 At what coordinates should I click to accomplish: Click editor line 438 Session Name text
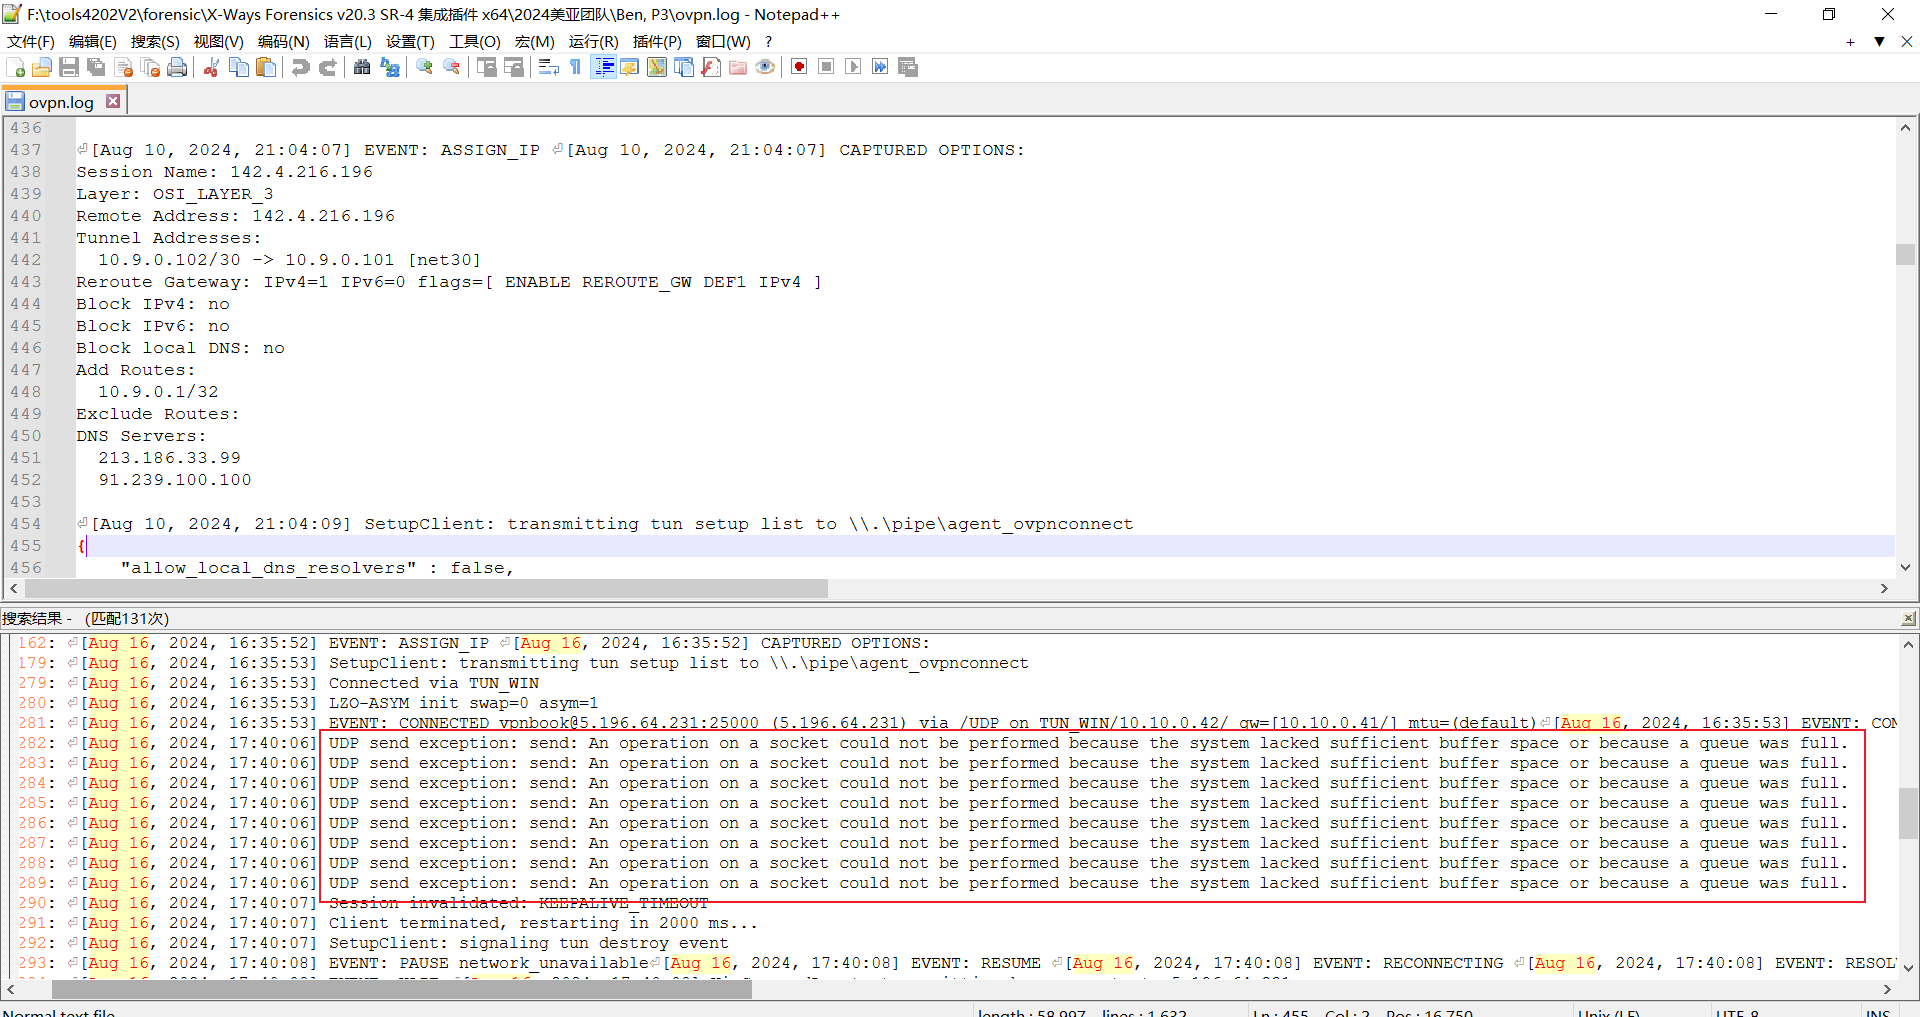click(x=225, y=172)
